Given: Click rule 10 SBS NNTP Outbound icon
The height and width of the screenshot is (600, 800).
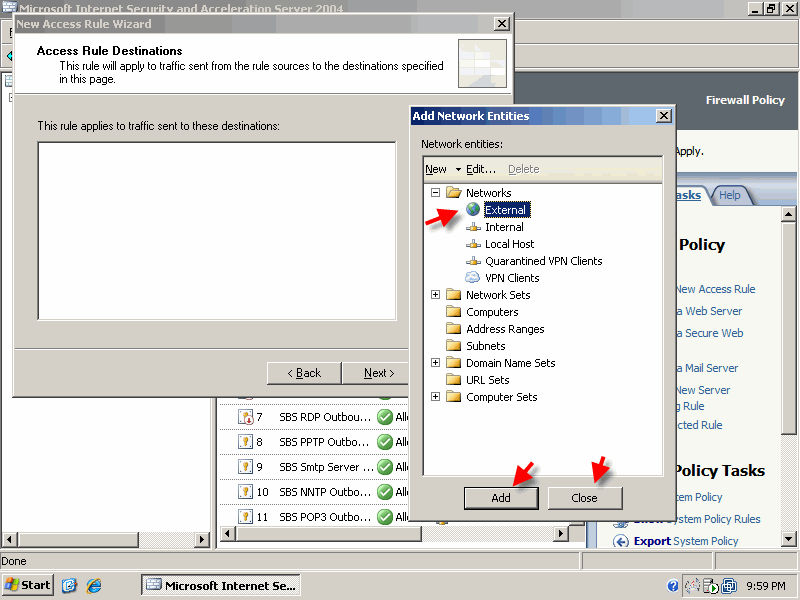Looking at the screenshot, I should 245,491.
